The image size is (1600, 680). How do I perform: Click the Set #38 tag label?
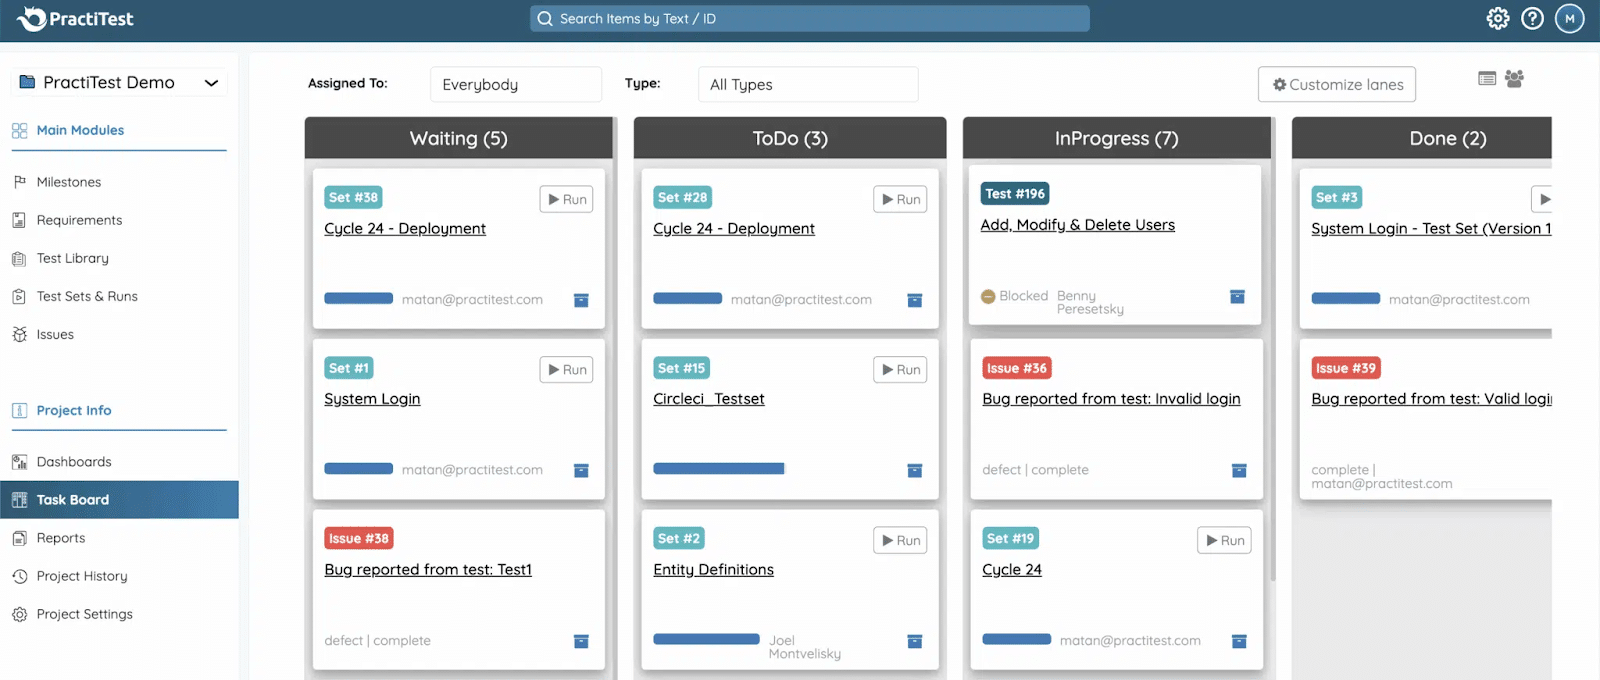click(353, 198)
